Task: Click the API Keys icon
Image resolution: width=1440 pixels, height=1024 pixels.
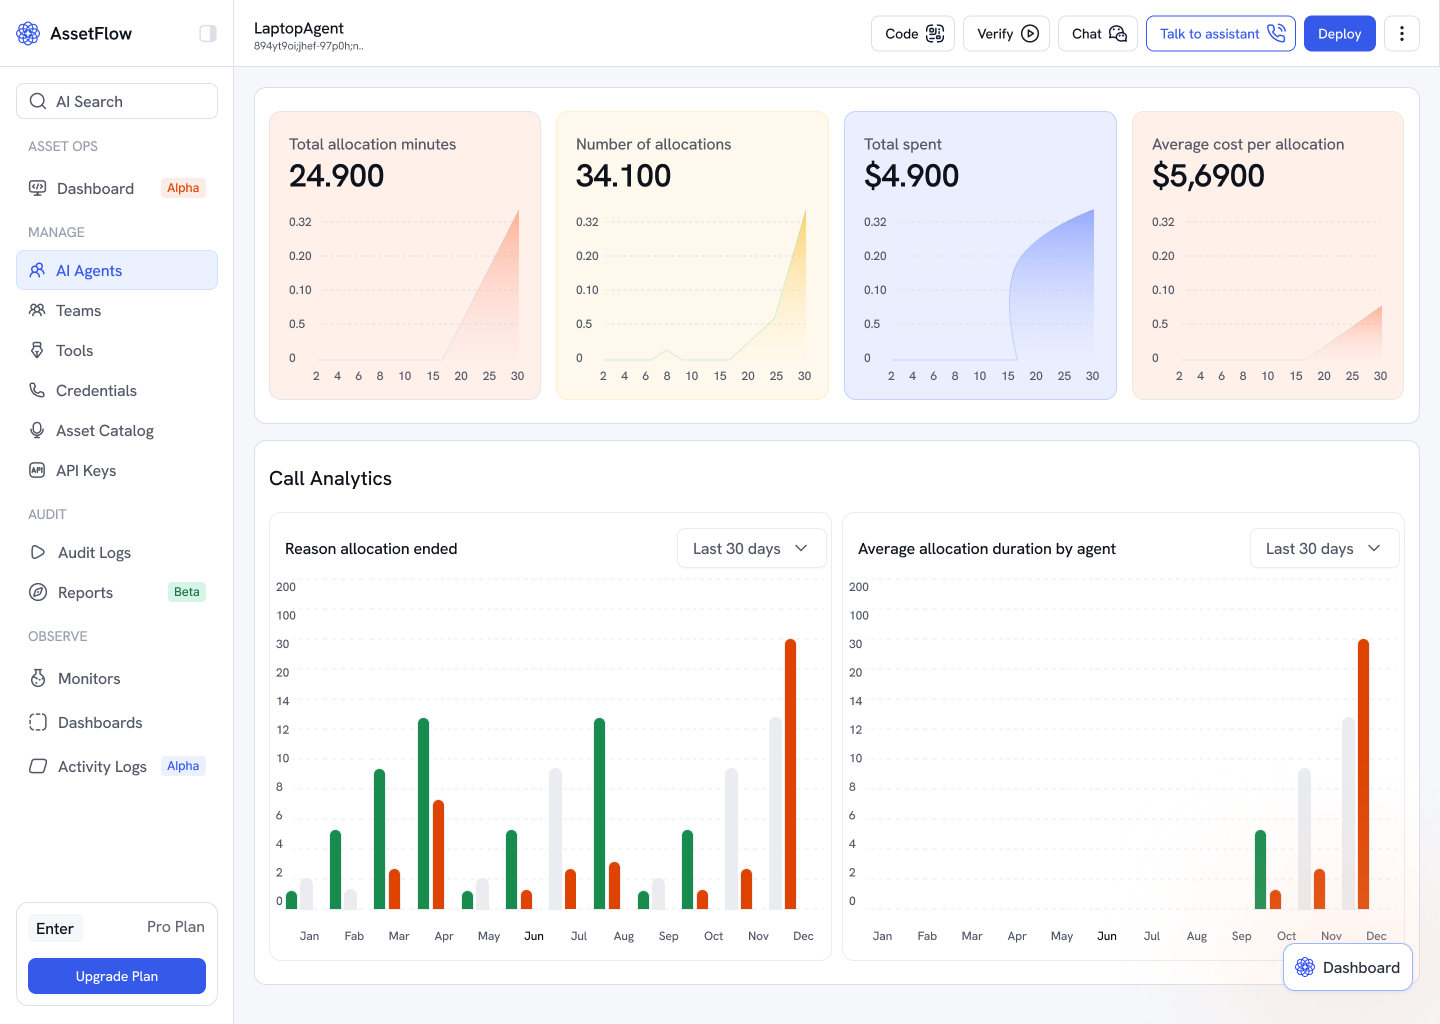Action: (37, 470)
